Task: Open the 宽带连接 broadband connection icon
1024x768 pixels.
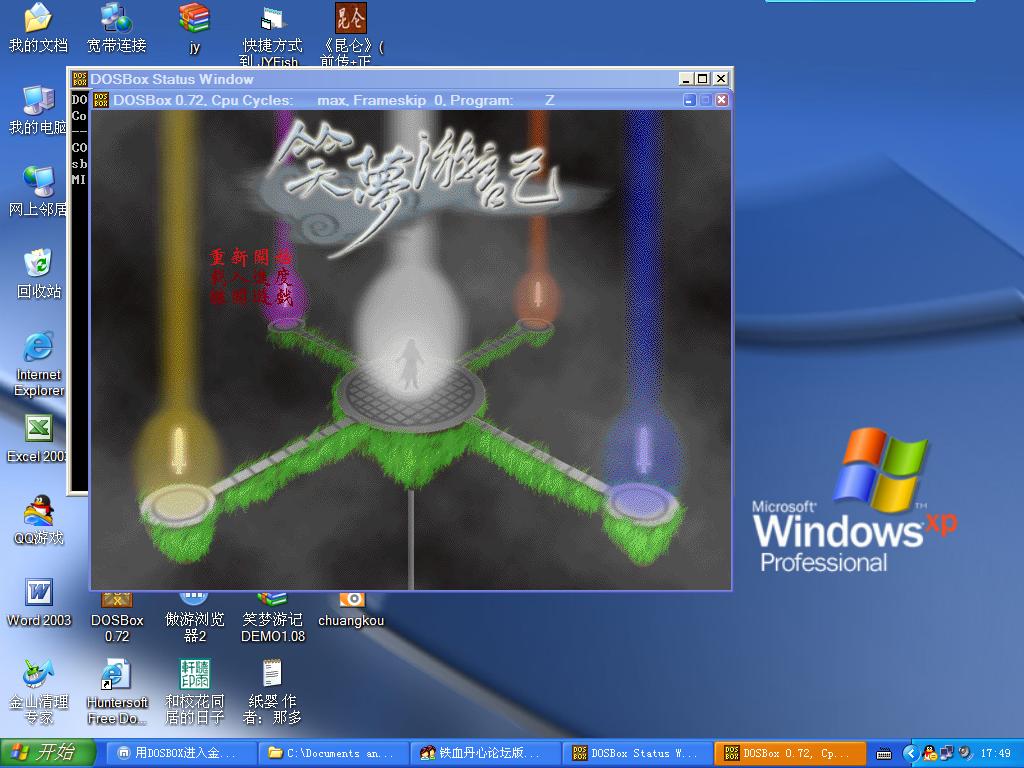Action: coord(116,20)
